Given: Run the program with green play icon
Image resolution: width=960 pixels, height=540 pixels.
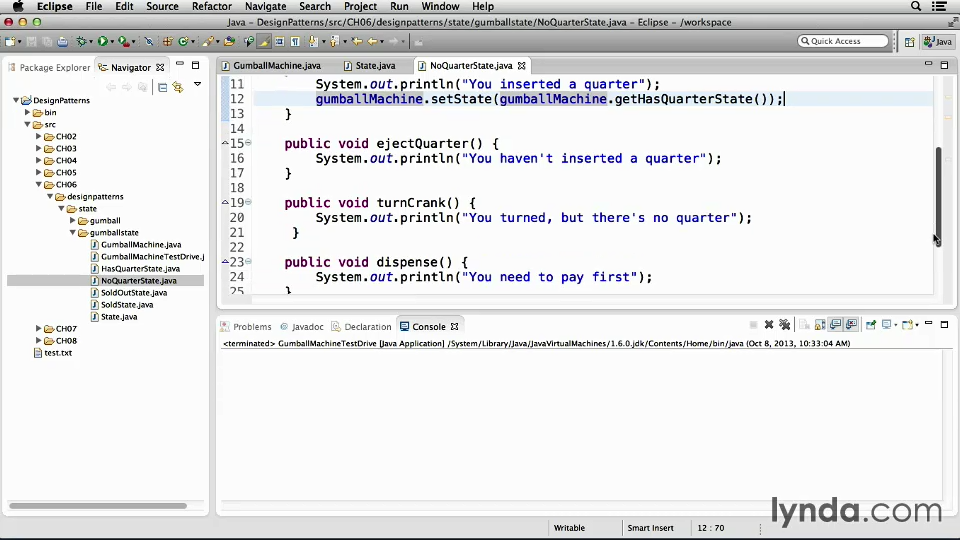Looking at the screenshot, I should (x=102, y=42).
